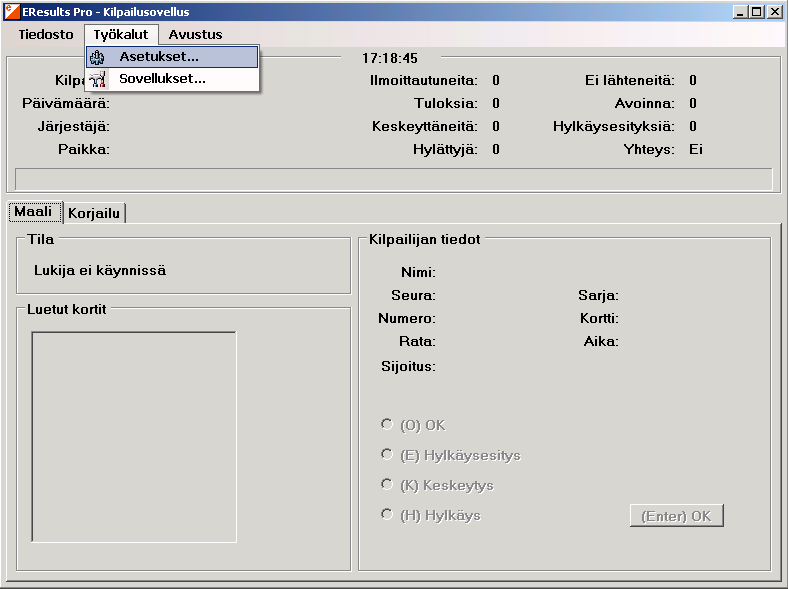Viewport: 788px width, 589px height.
Task: Switch to the Maali tab
Action: [x=33, y=212]
